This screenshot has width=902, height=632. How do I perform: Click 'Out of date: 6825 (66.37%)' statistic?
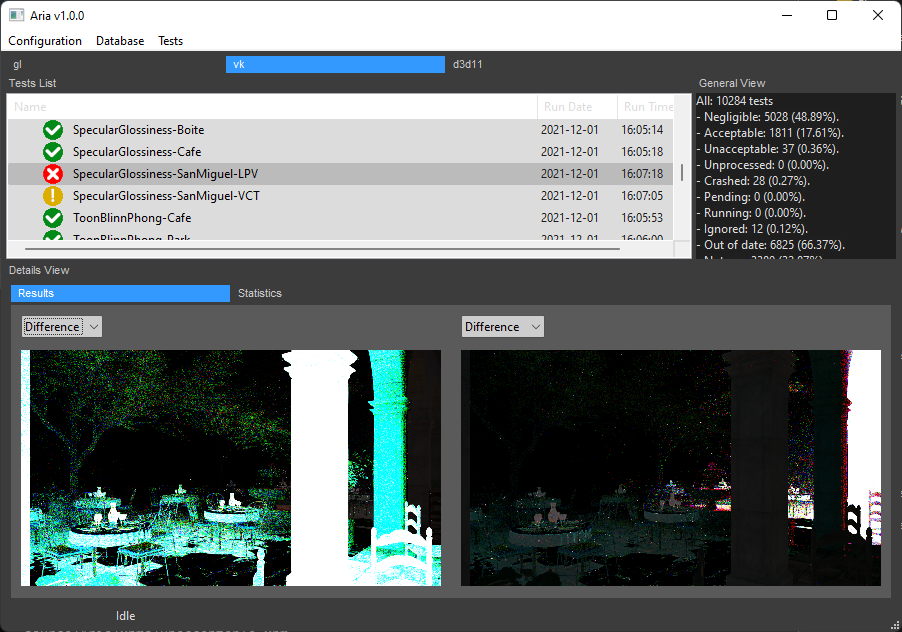(771, 246)
